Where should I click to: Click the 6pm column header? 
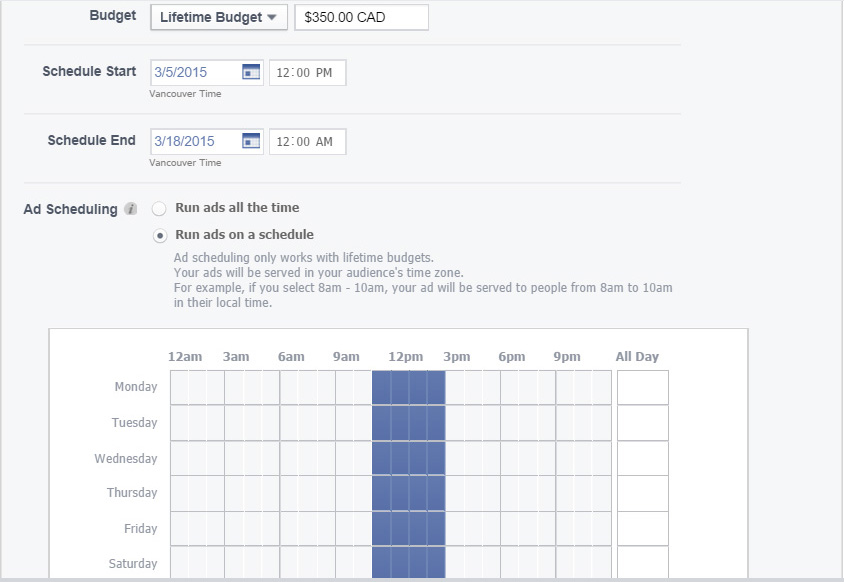point(511,356)
